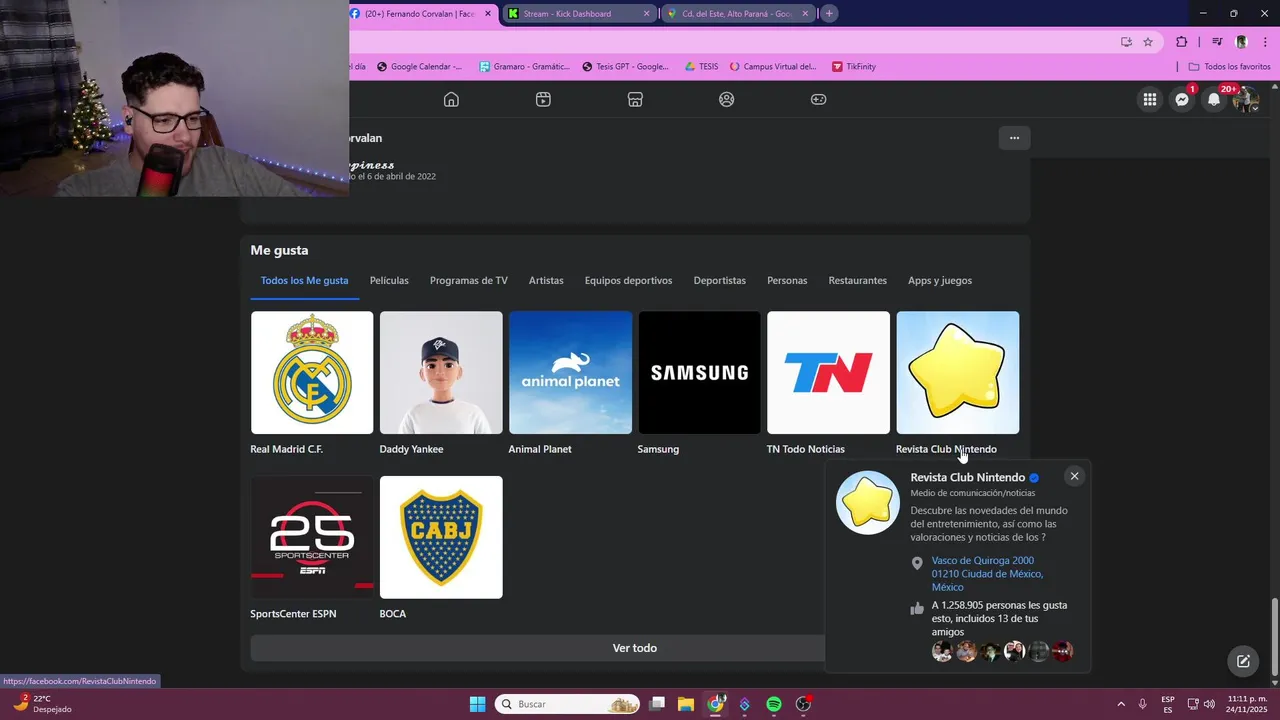Open the SportsCenter ESPN thumbnail
Screen dimensions: 1280x720
312,537
